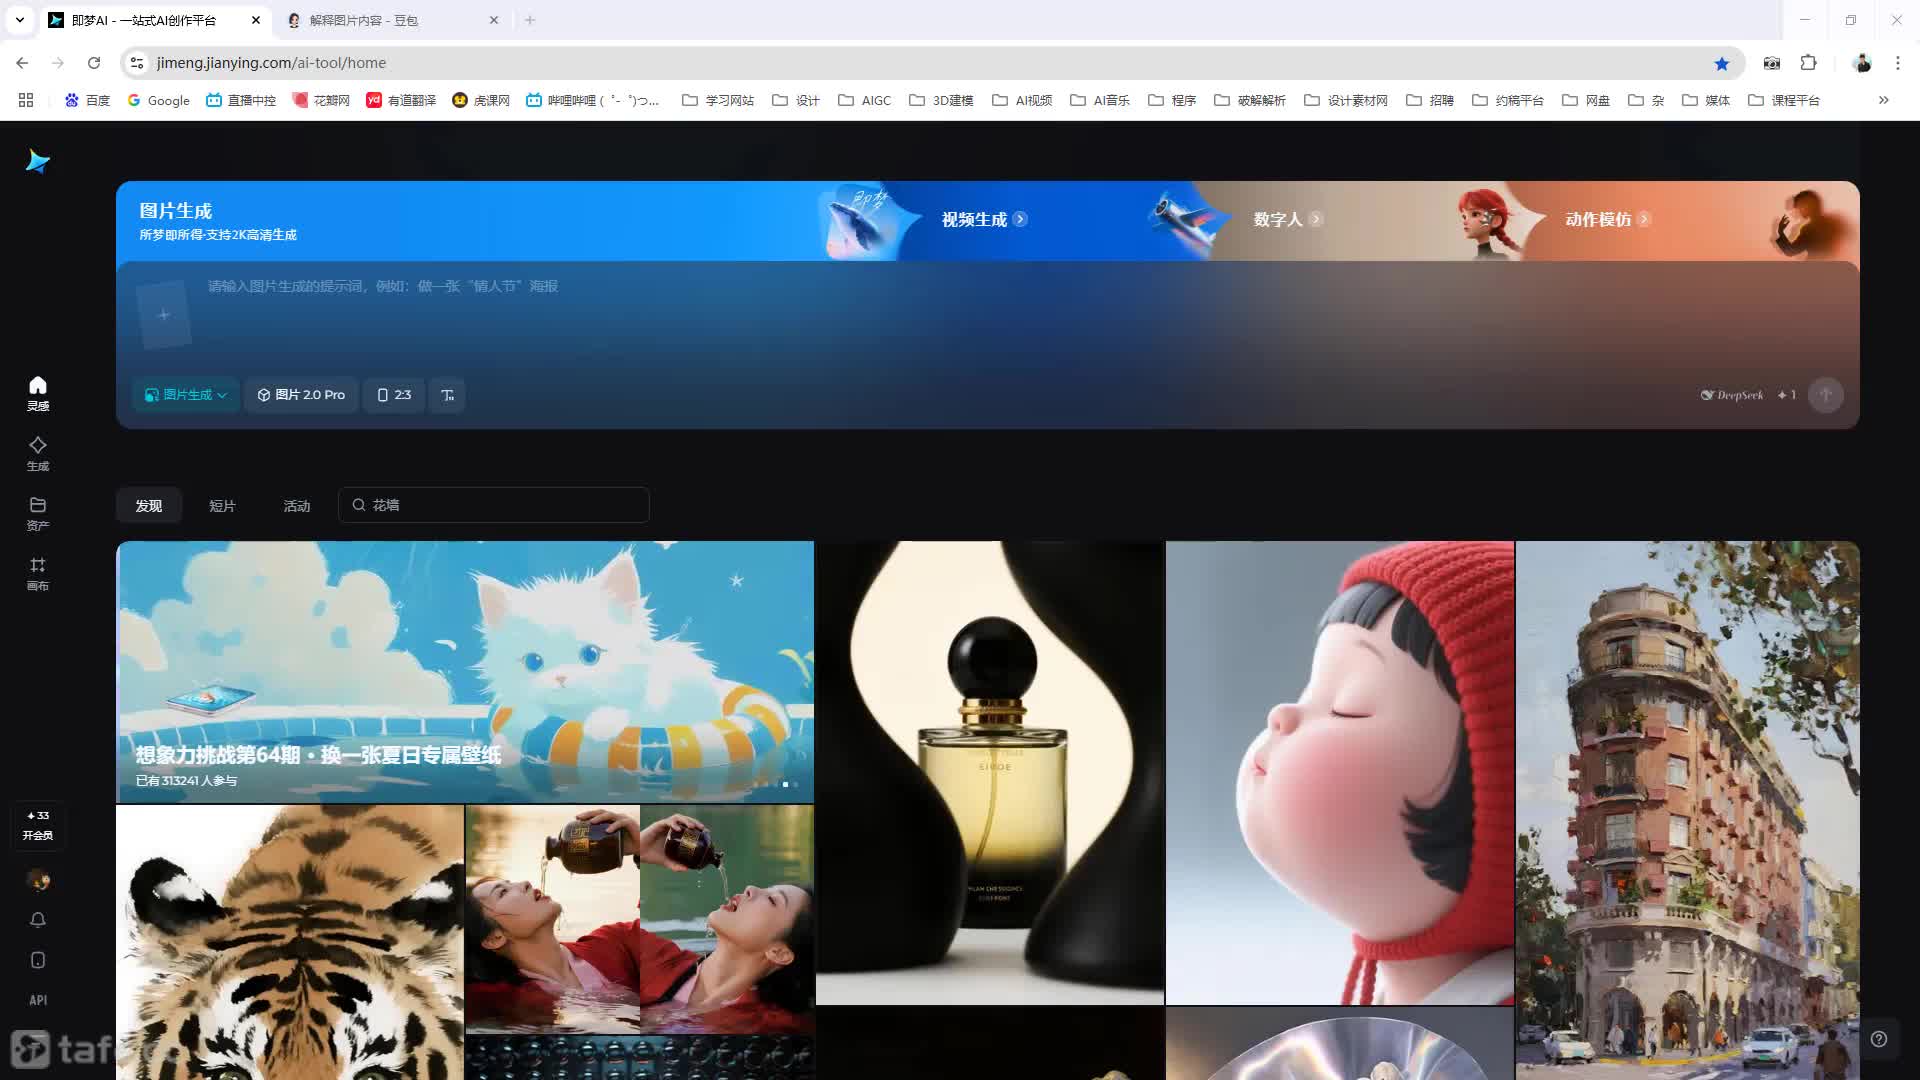Open the 生成 section in the sidebar
The image size is (1920, 1080).
[38, 453]
